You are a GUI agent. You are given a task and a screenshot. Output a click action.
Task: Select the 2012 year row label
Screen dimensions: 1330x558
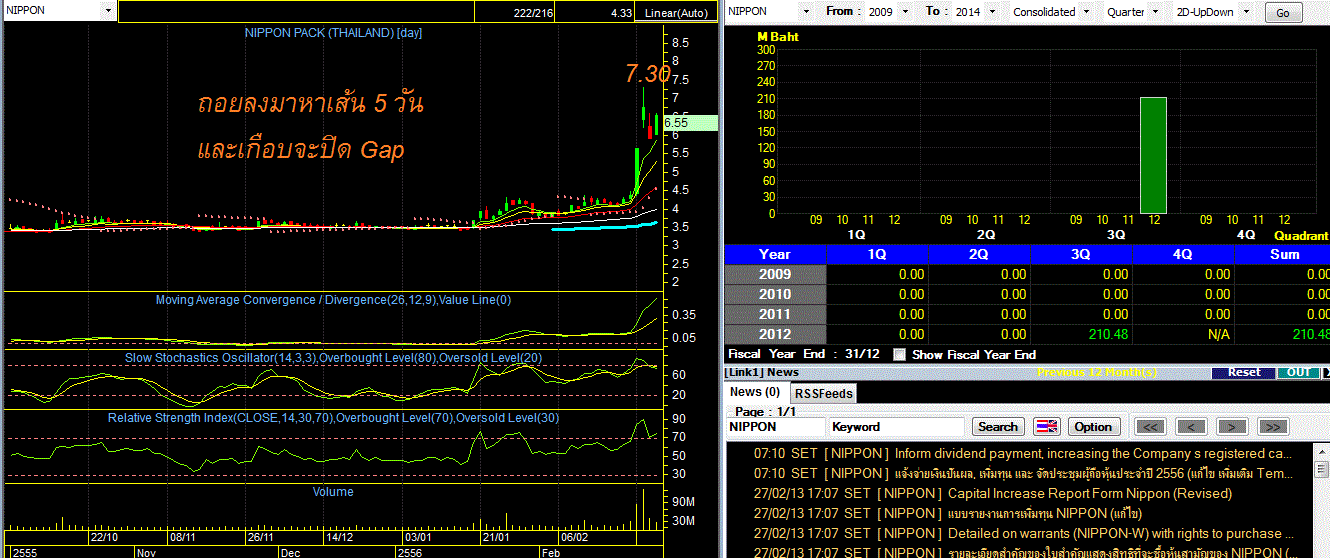tap(775, 334)
